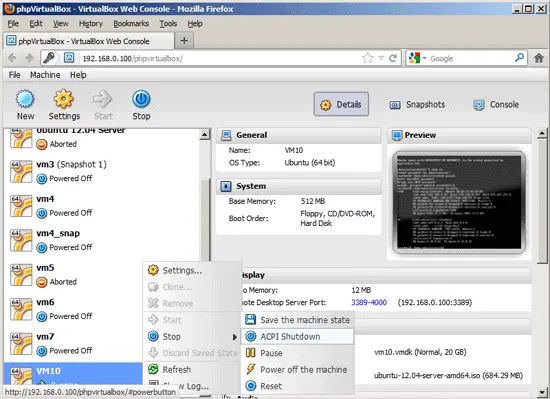Choose Settings... in context menu
This screenshot has width=550, height=399.
(x=192, y=270)
